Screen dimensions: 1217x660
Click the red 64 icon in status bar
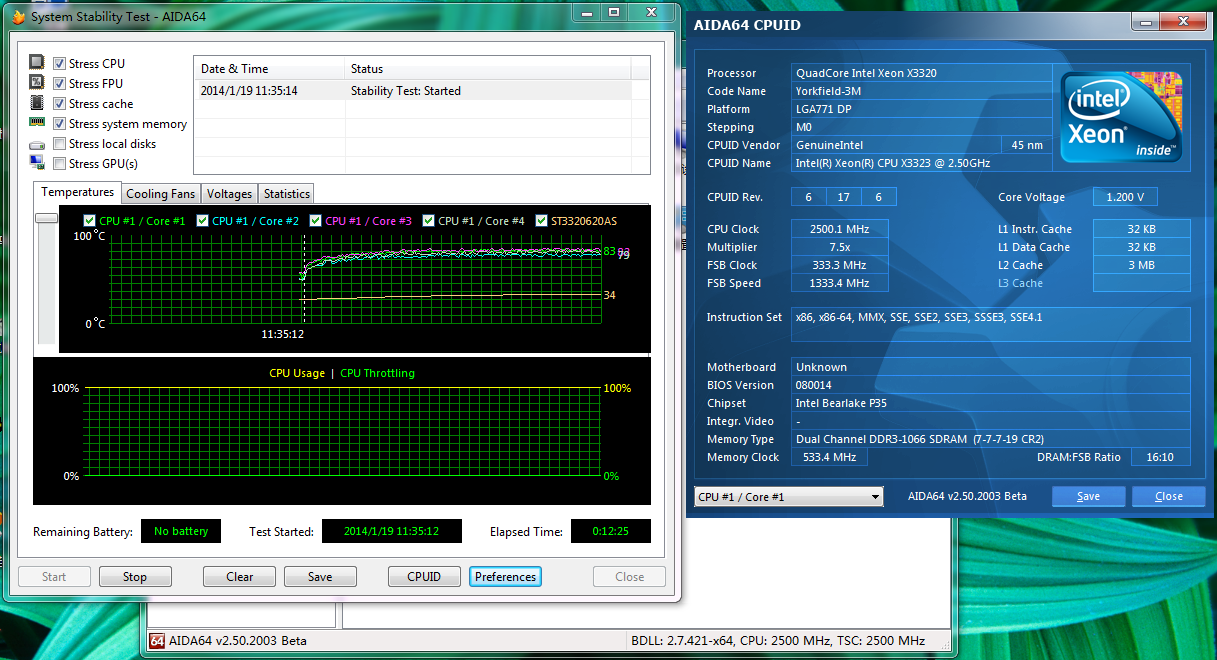coord(157,641)
